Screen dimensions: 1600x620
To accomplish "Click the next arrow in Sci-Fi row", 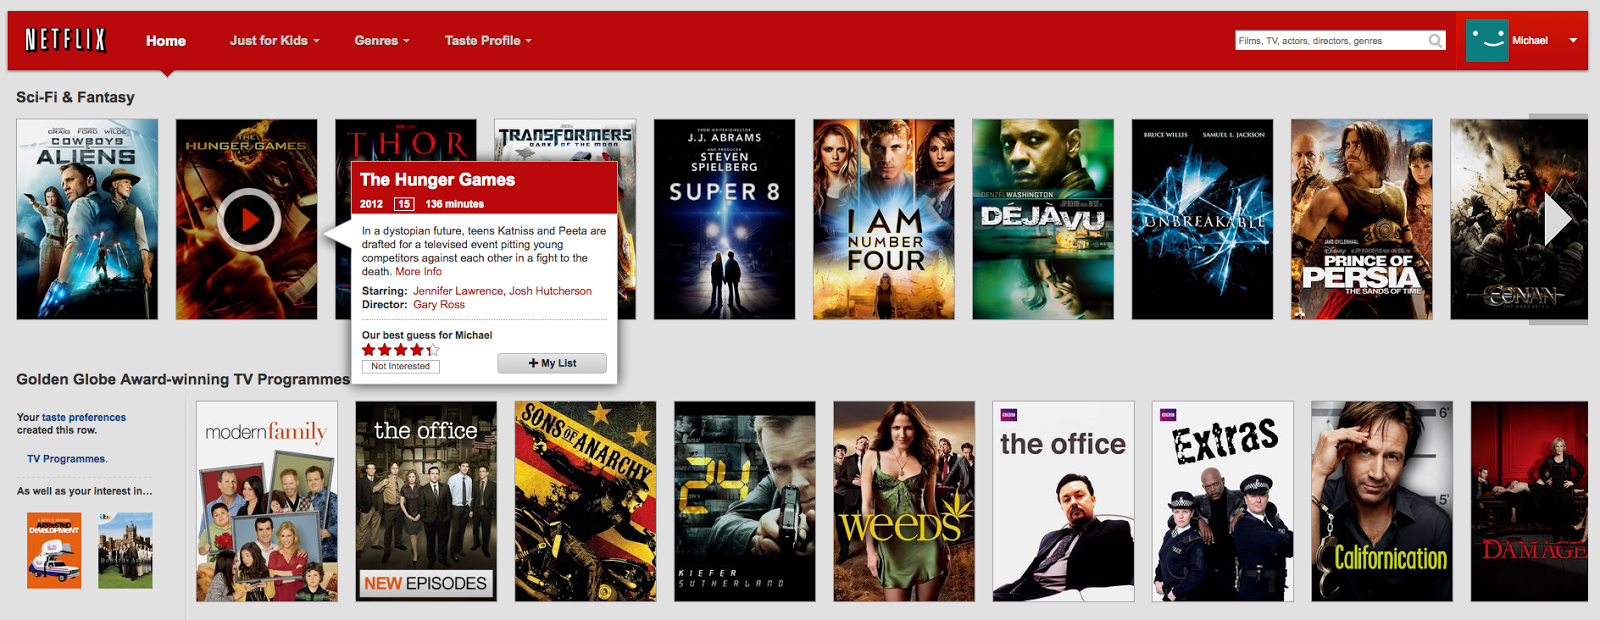I will [1558, 219].
